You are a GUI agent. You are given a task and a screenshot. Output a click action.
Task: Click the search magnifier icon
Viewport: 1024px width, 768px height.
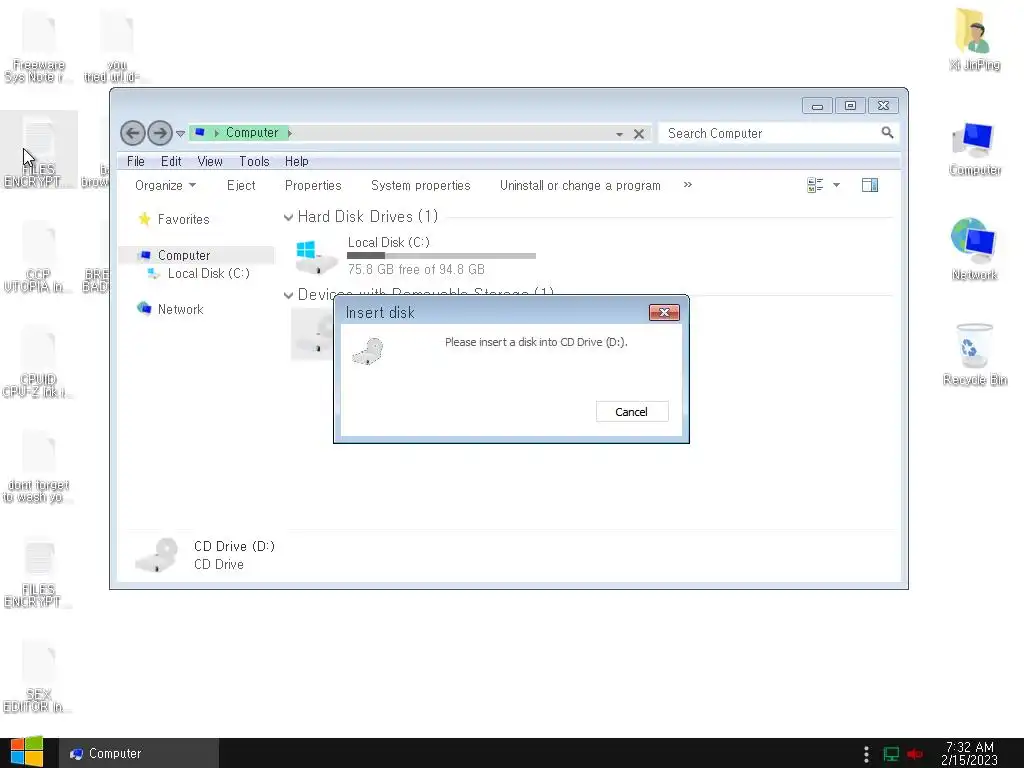pyautogui.click(x=887, y=133)
